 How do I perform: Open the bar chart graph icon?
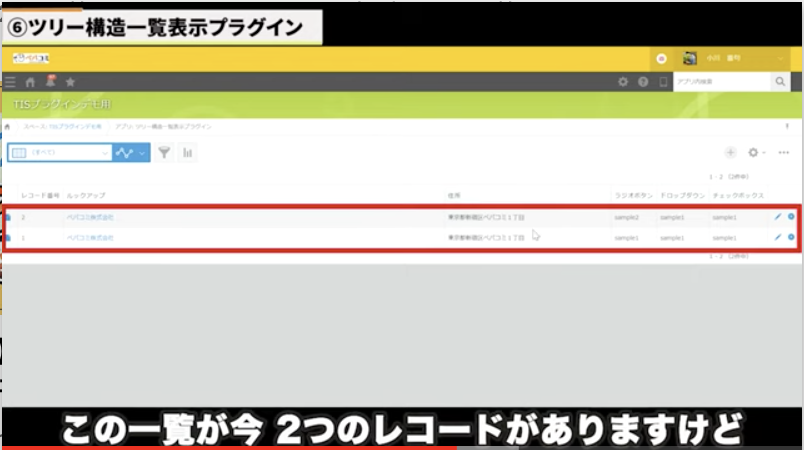(x=187, y=153)
